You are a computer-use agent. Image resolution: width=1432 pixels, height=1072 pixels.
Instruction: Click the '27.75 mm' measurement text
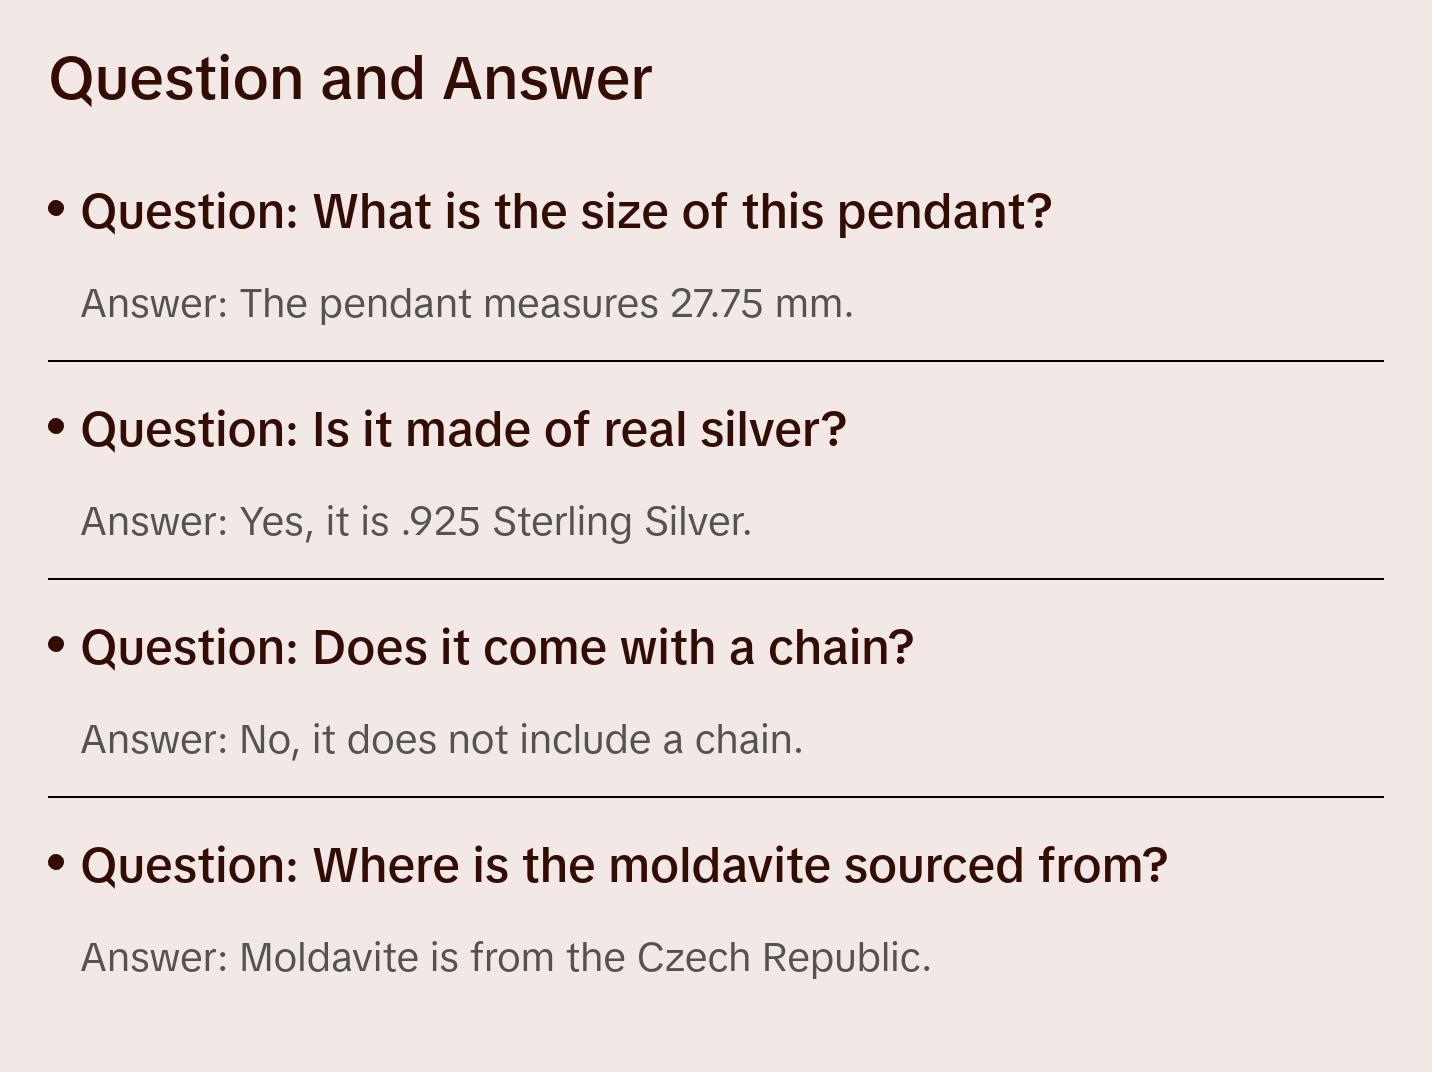point(761,304)
